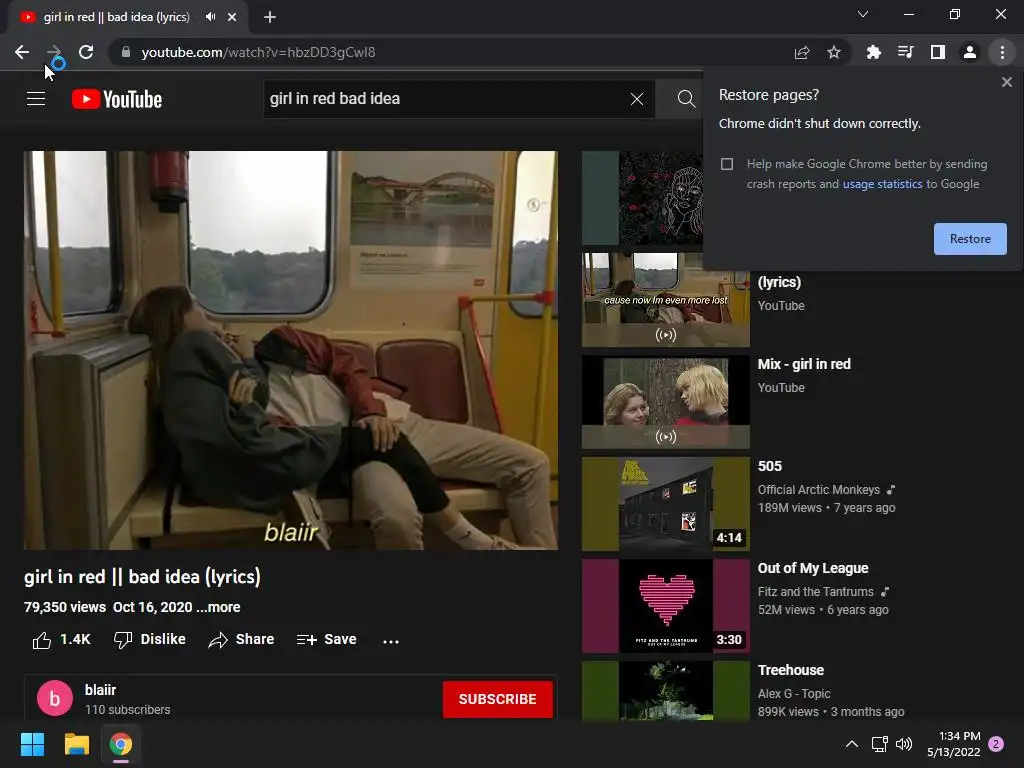Open the clock and date
Viewport: 1024px width, 768px height.
pyautogui.click(x=953, y=744)
